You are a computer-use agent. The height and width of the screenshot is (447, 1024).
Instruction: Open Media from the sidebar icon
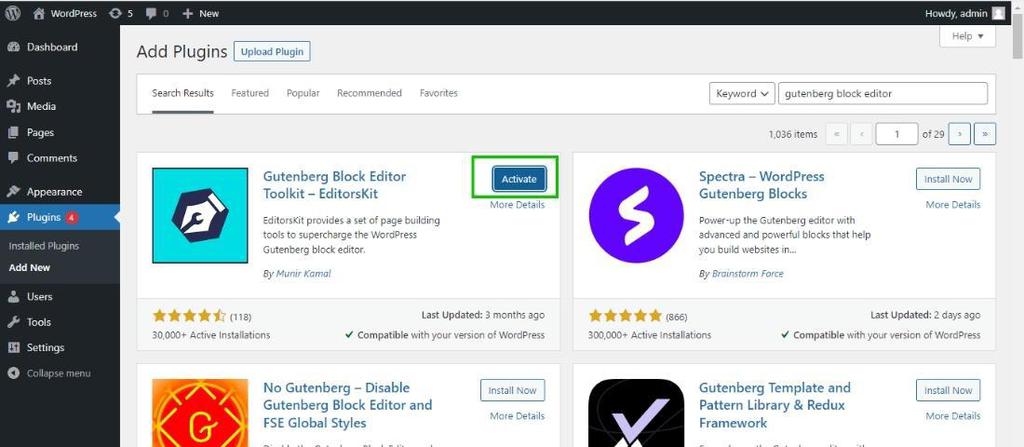(14, 106)
